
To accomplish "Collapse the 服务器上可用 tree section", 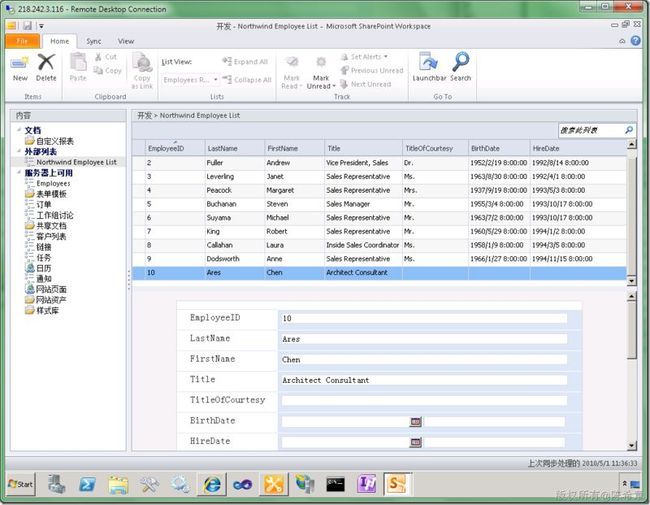I will [19, 172].
